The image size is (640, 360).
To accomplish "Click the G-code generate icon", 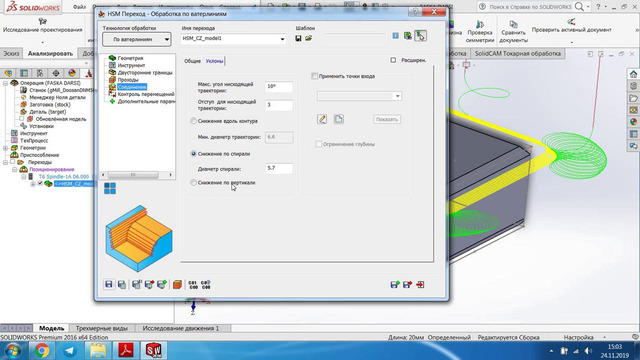I will pos(193,284).
